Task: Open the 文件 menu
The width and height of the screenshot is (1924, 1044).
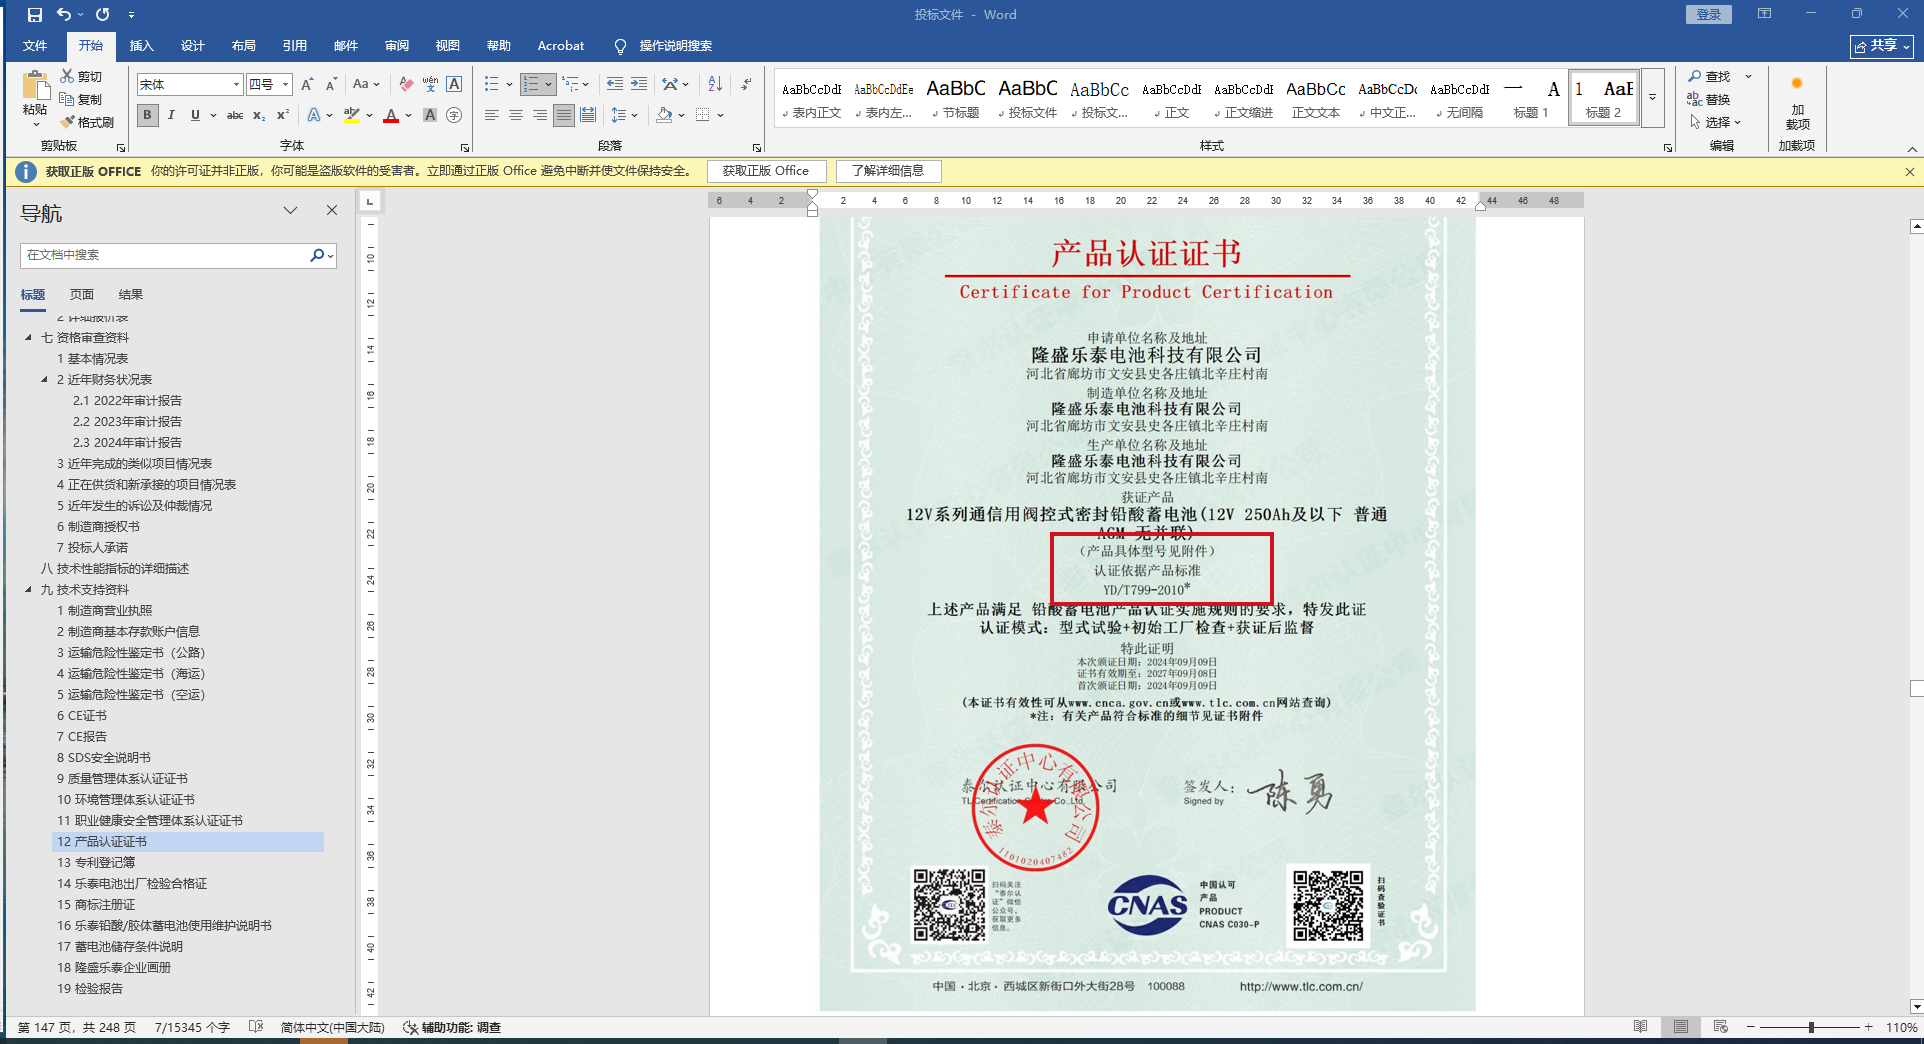Action: [x=35, y=46]
